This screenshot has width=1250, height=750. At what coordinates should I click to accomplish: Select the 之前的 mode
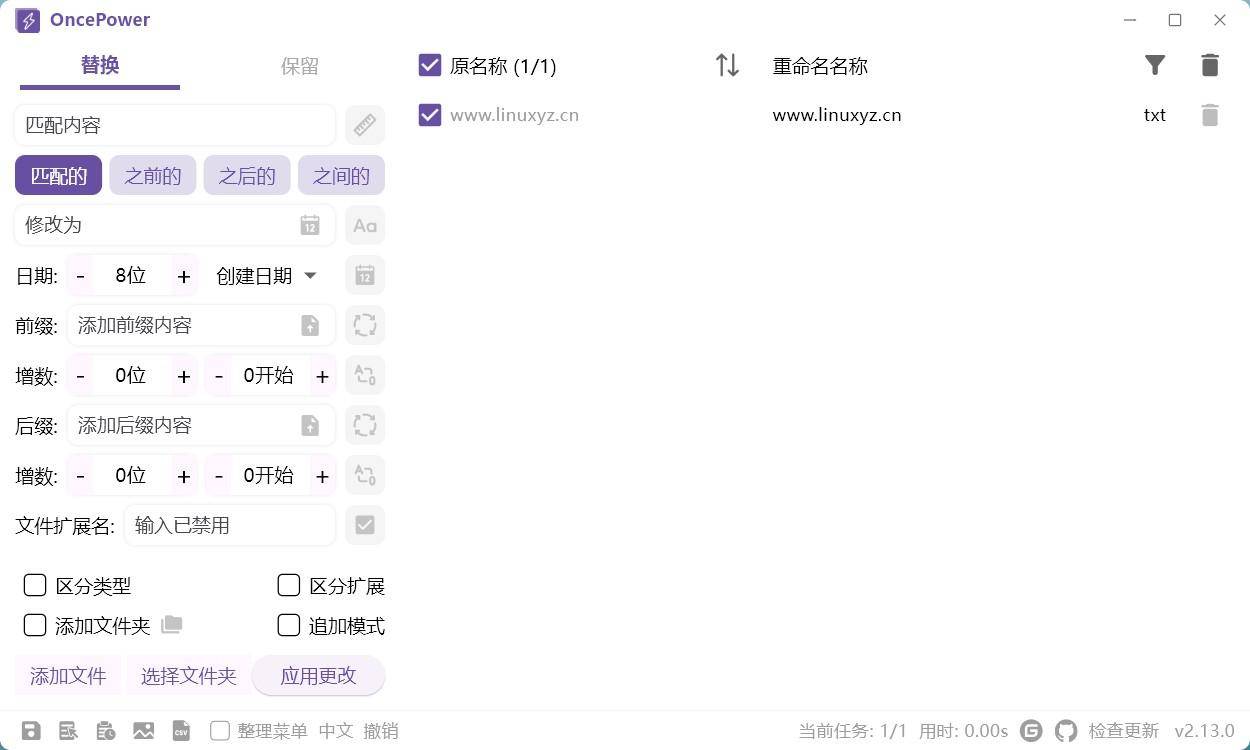pyautogui.click(x=153, y=176)
